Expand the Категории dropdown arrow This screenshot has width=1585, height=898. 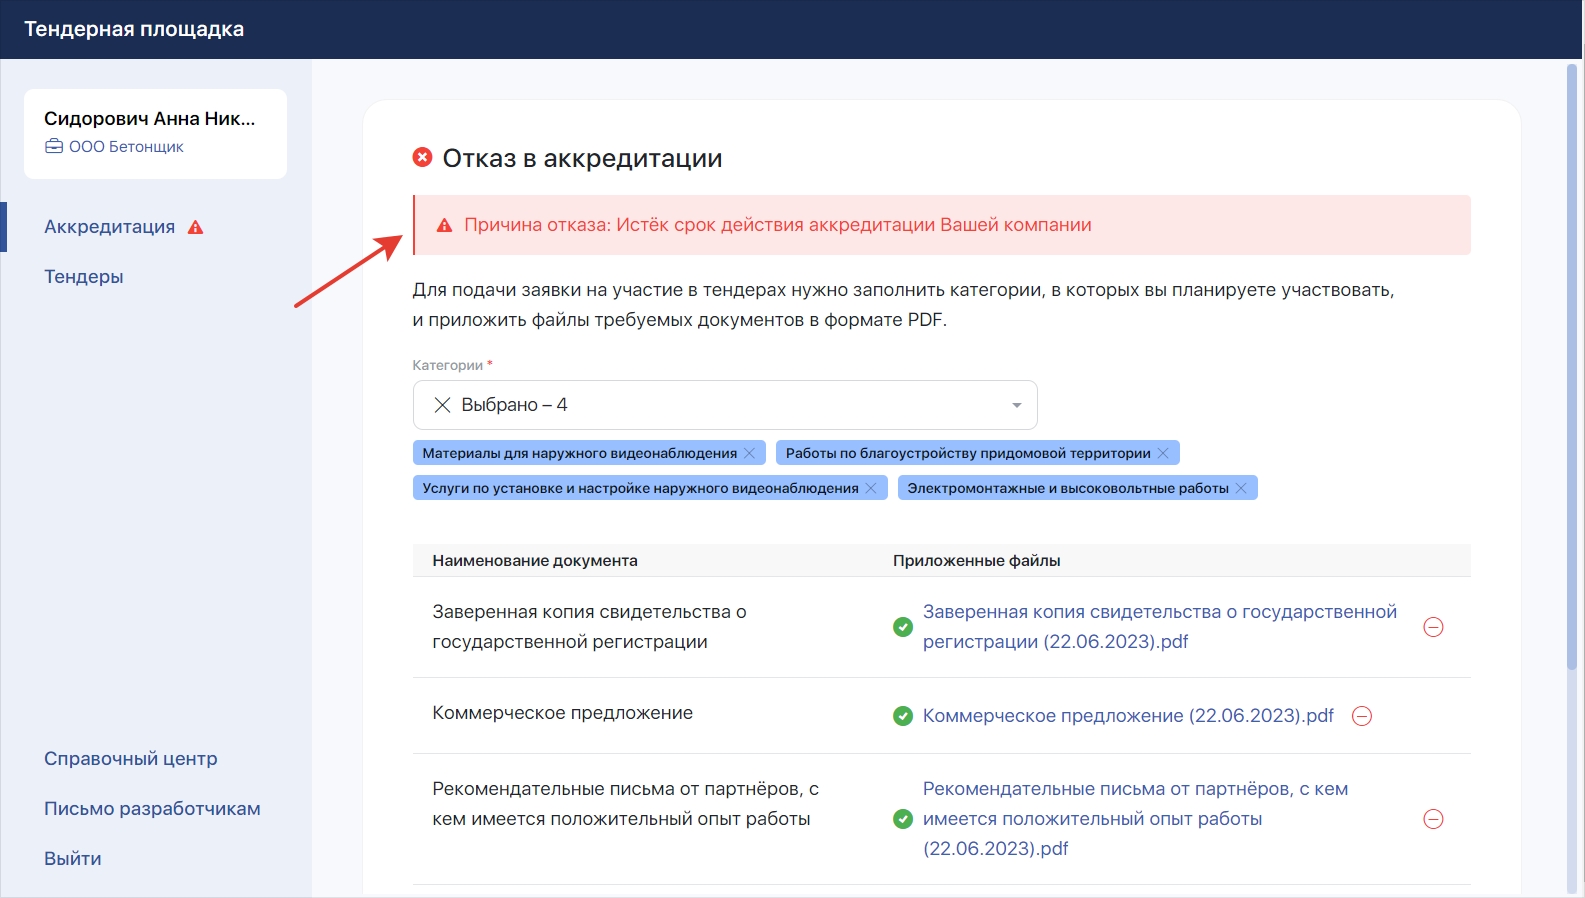point(1016,405)
